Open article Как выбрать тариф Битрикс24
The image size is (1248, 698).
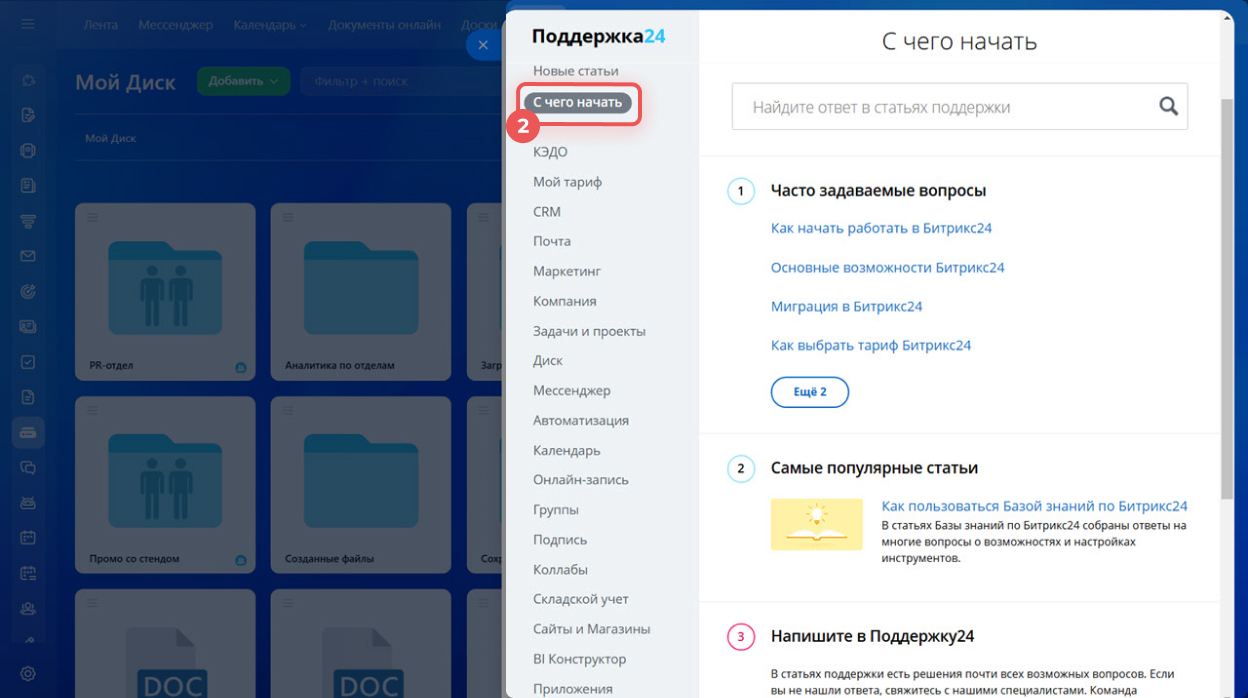[871, 346]
